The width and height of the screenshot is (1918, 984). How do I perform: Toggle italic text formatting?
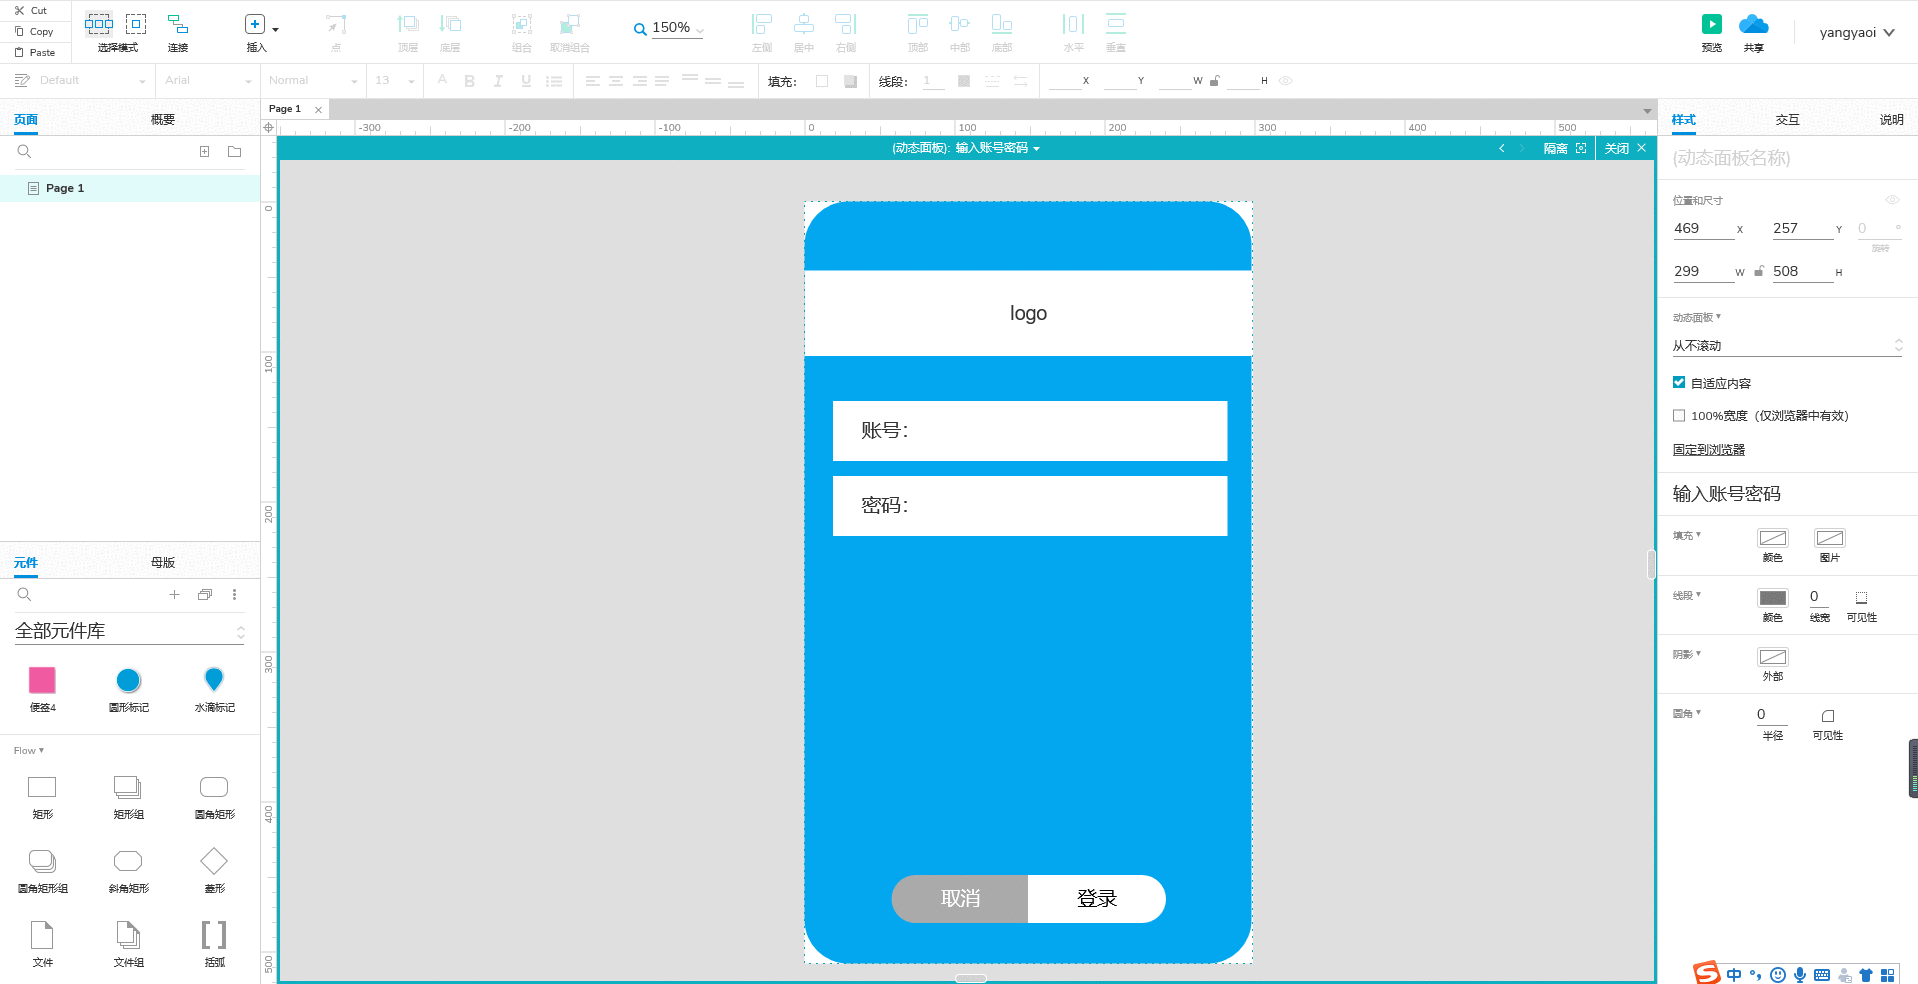tap(497, 81)
